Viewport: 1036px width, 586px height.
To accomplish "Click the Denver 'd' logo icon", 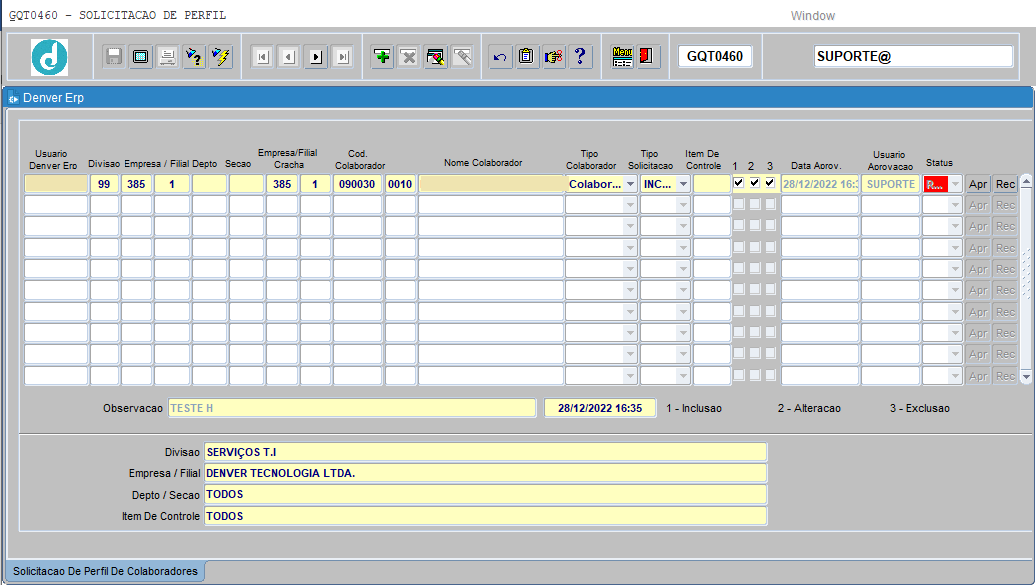I will coord(49,57).
